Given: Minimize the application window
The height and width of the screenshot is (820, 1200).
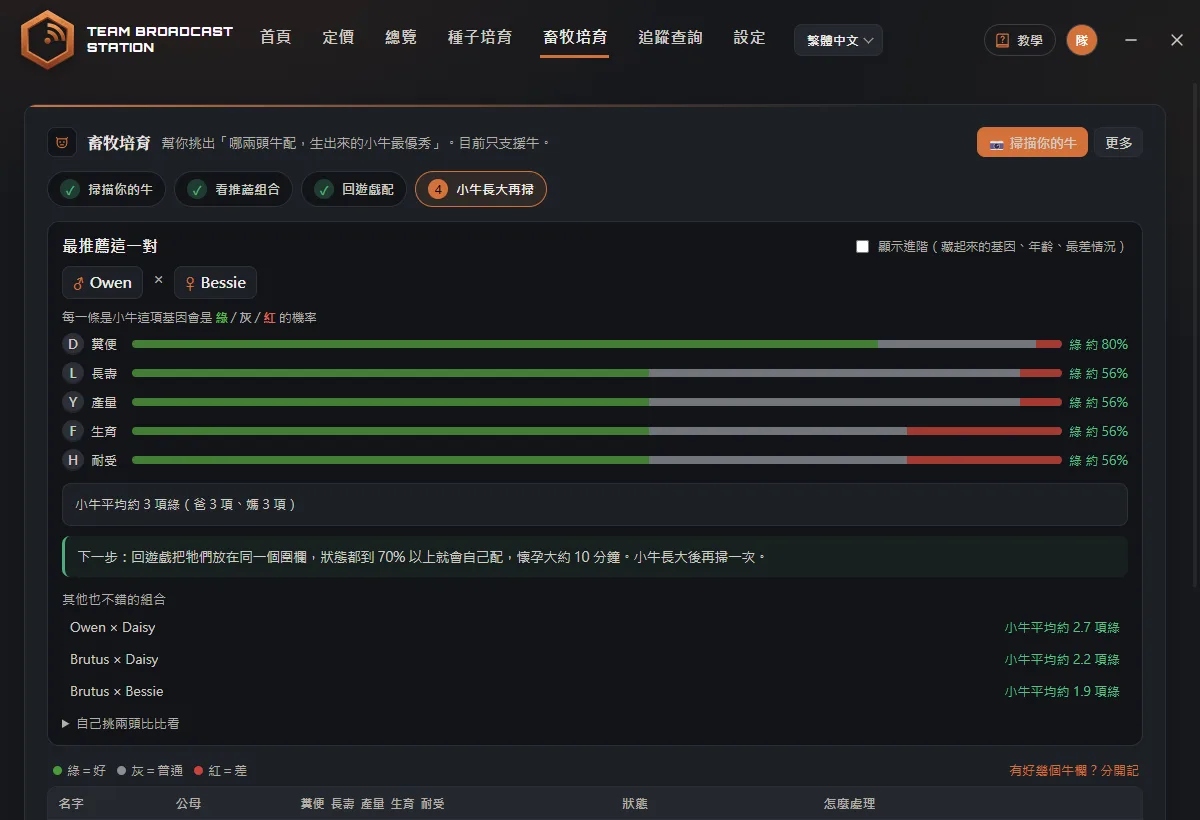Looking at the screenshot, I should (x=1131, y=40).
